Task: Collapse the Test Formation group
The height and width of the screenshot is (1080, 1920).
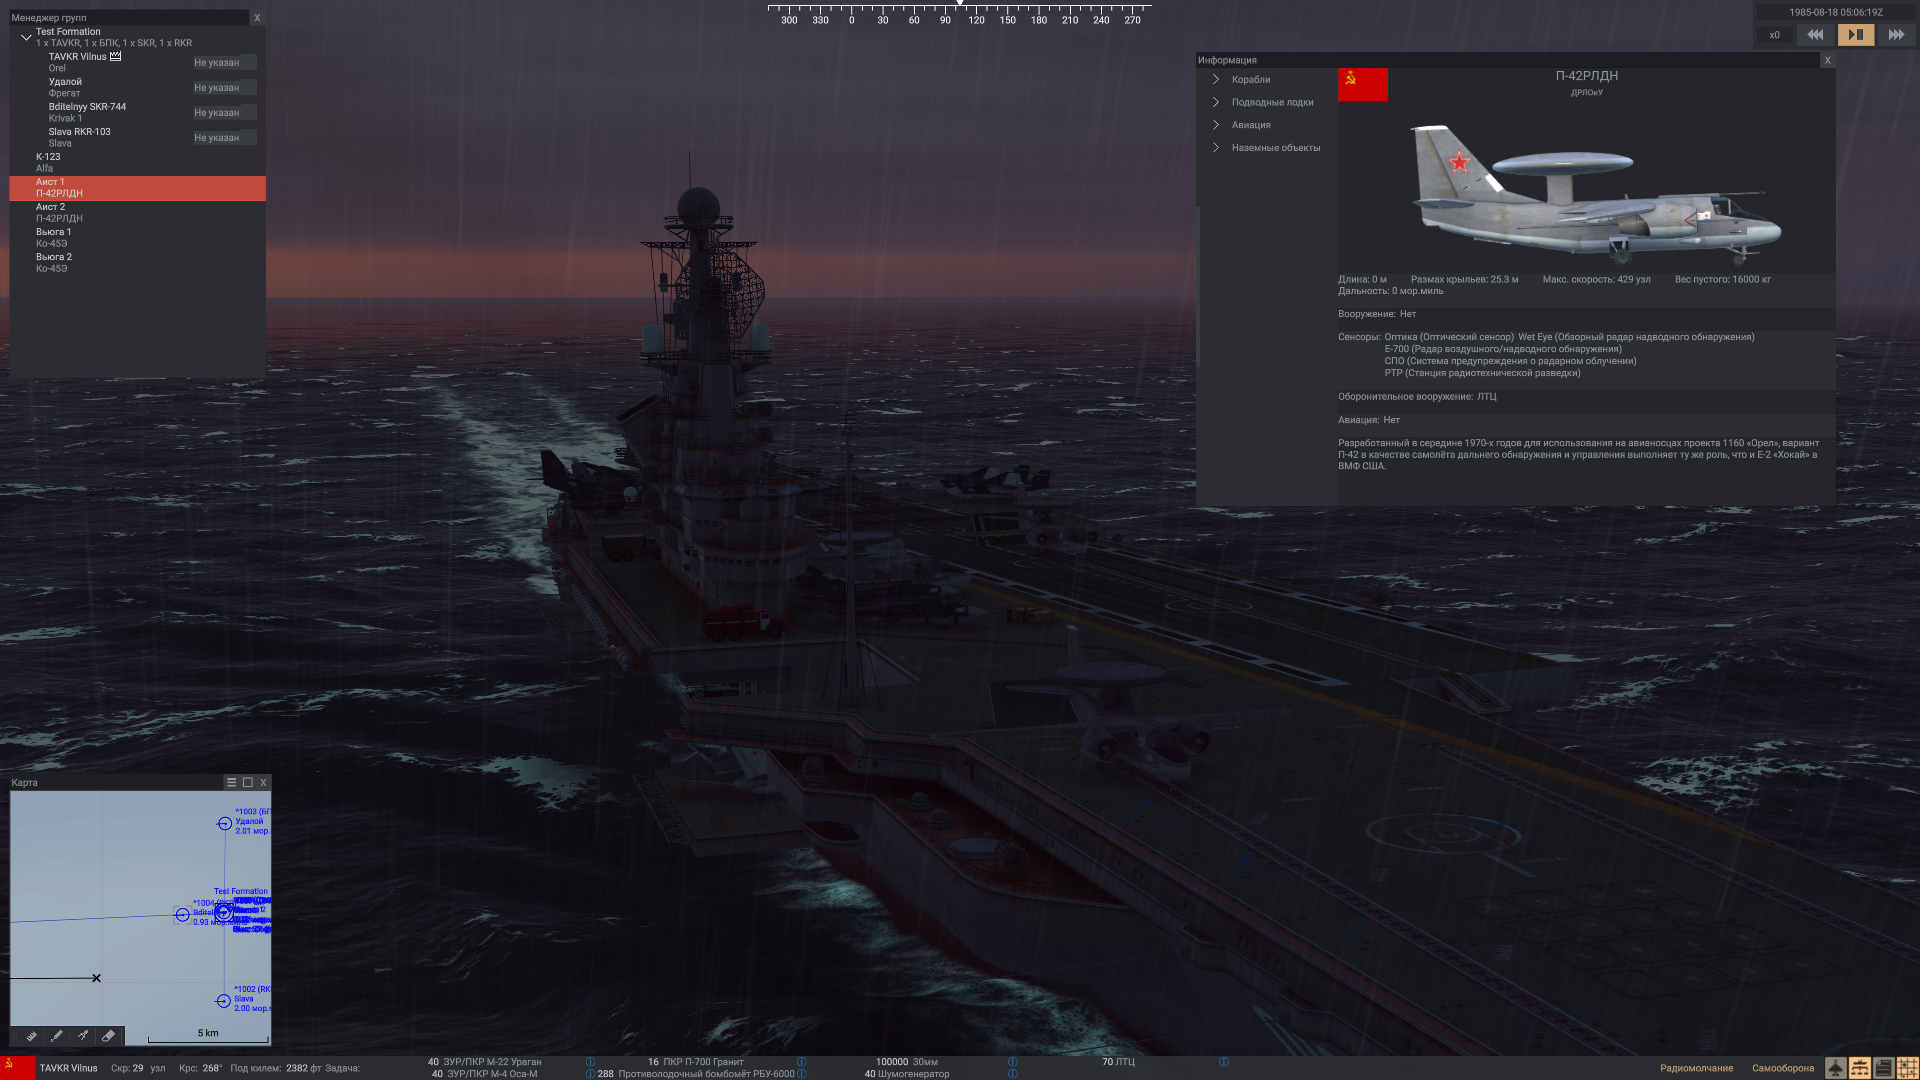Action: point(26,37)
